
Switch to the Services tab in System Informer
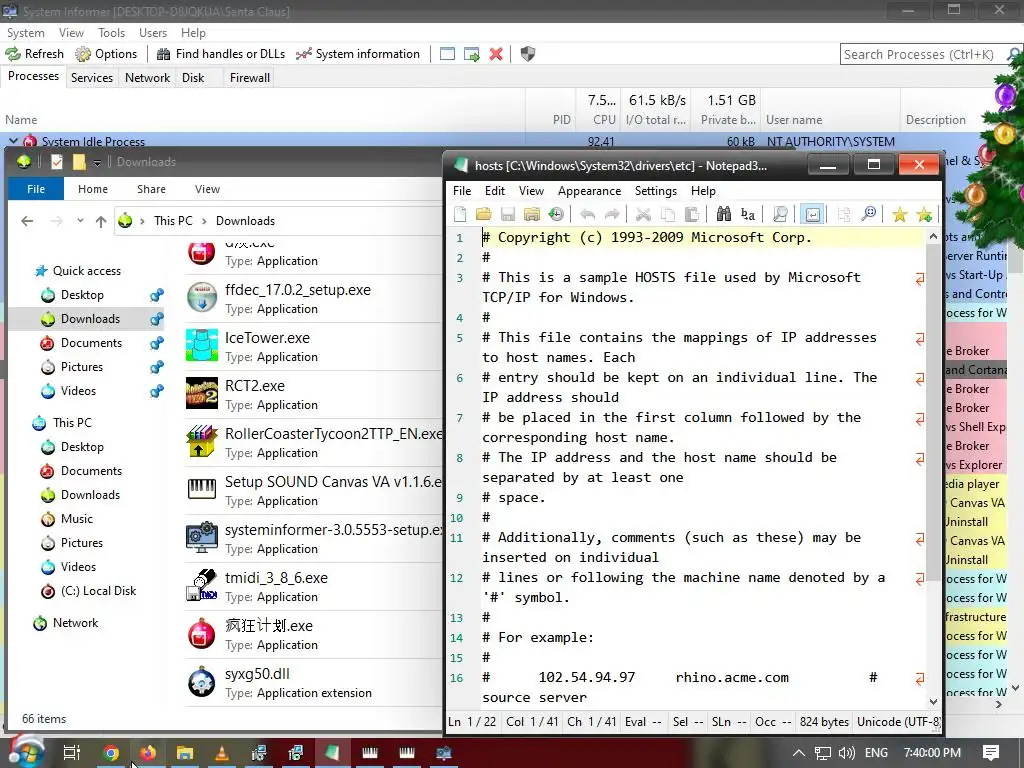click(x=91, y=78)
